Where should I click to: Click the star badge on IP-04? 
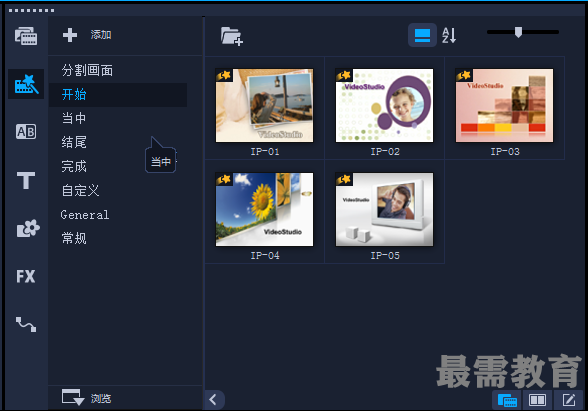(x=224, y=179)
